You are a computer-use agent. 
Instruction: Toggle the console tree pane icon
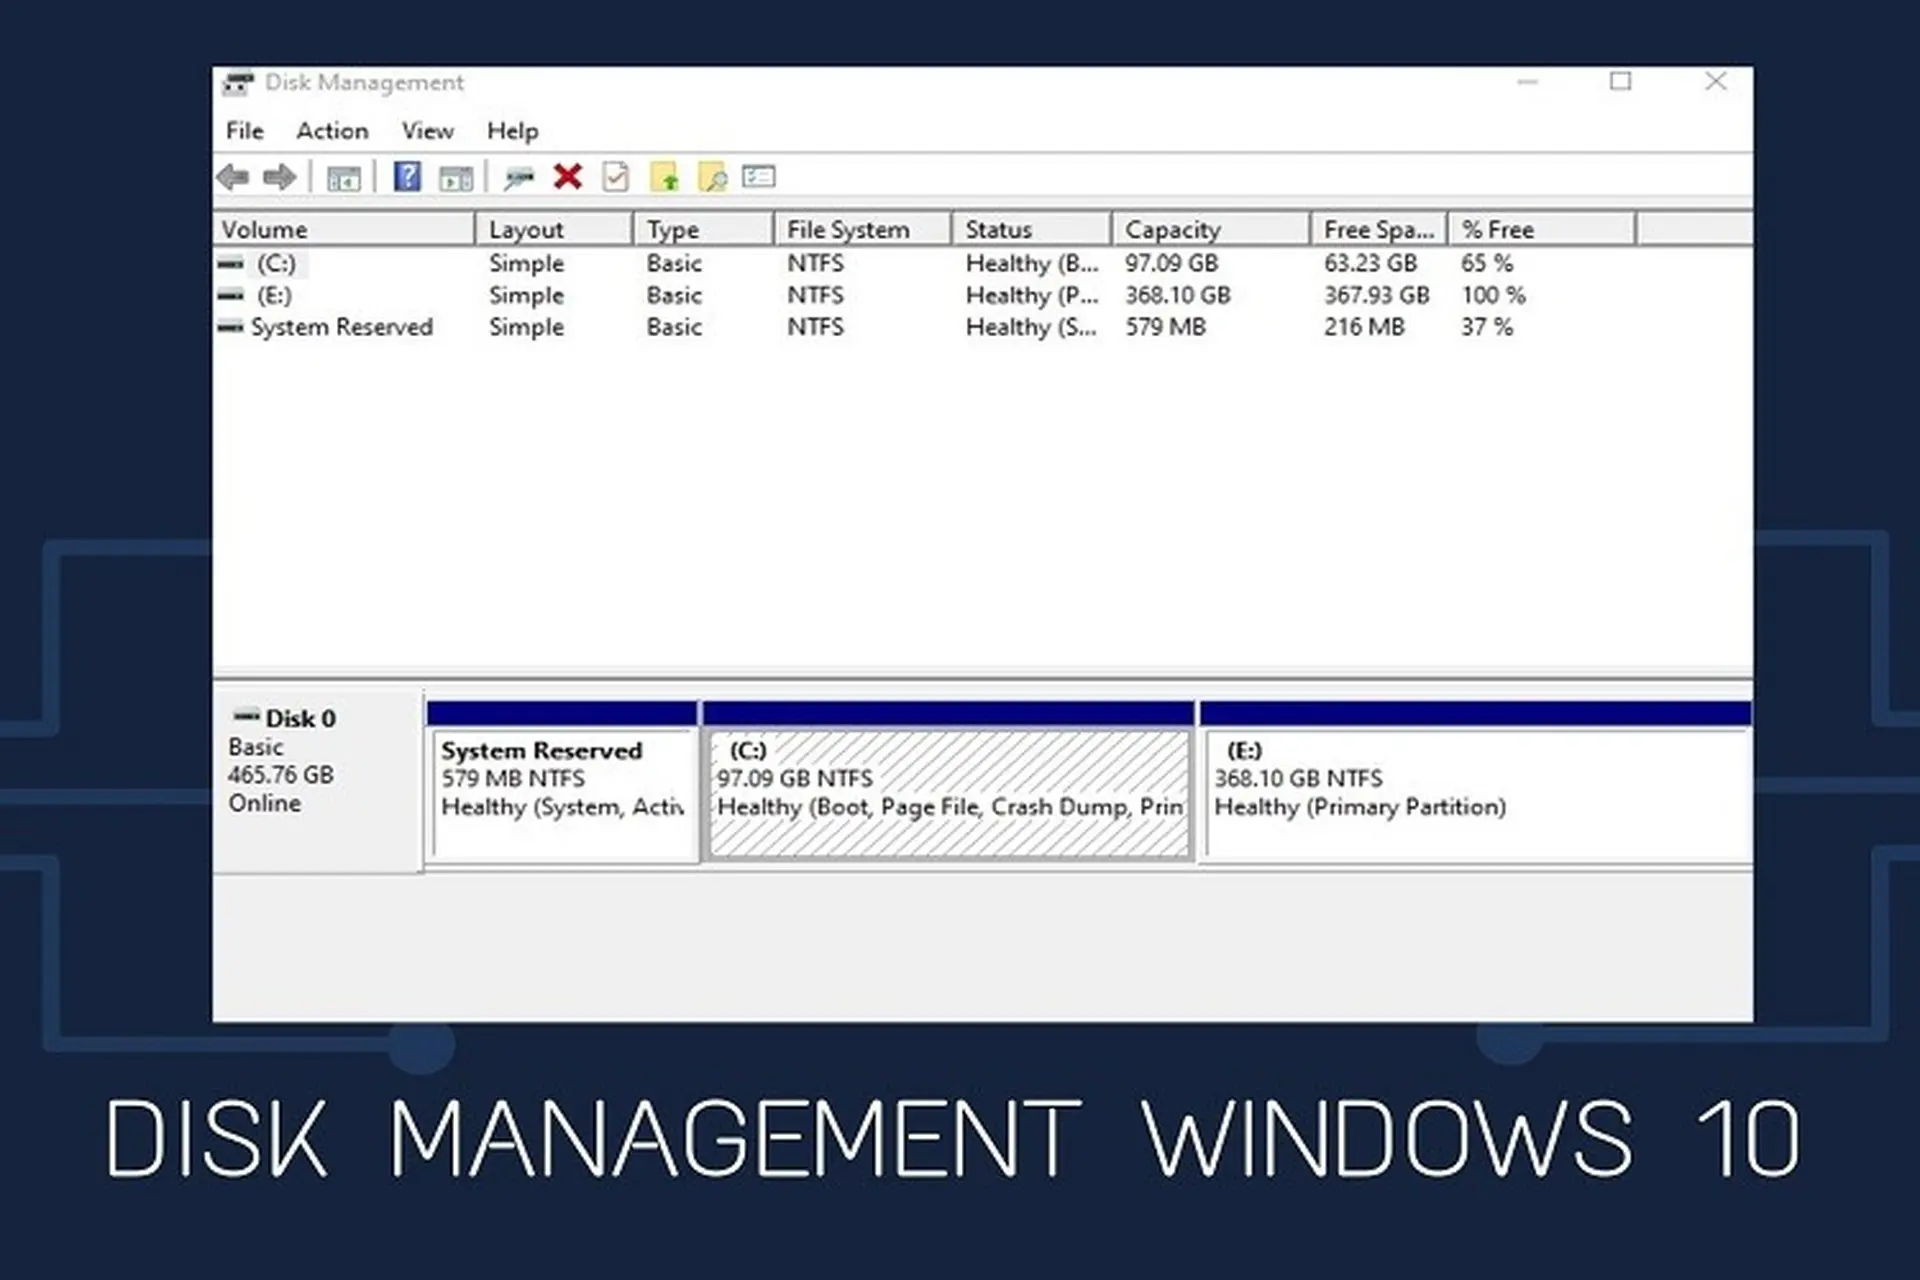343,179
